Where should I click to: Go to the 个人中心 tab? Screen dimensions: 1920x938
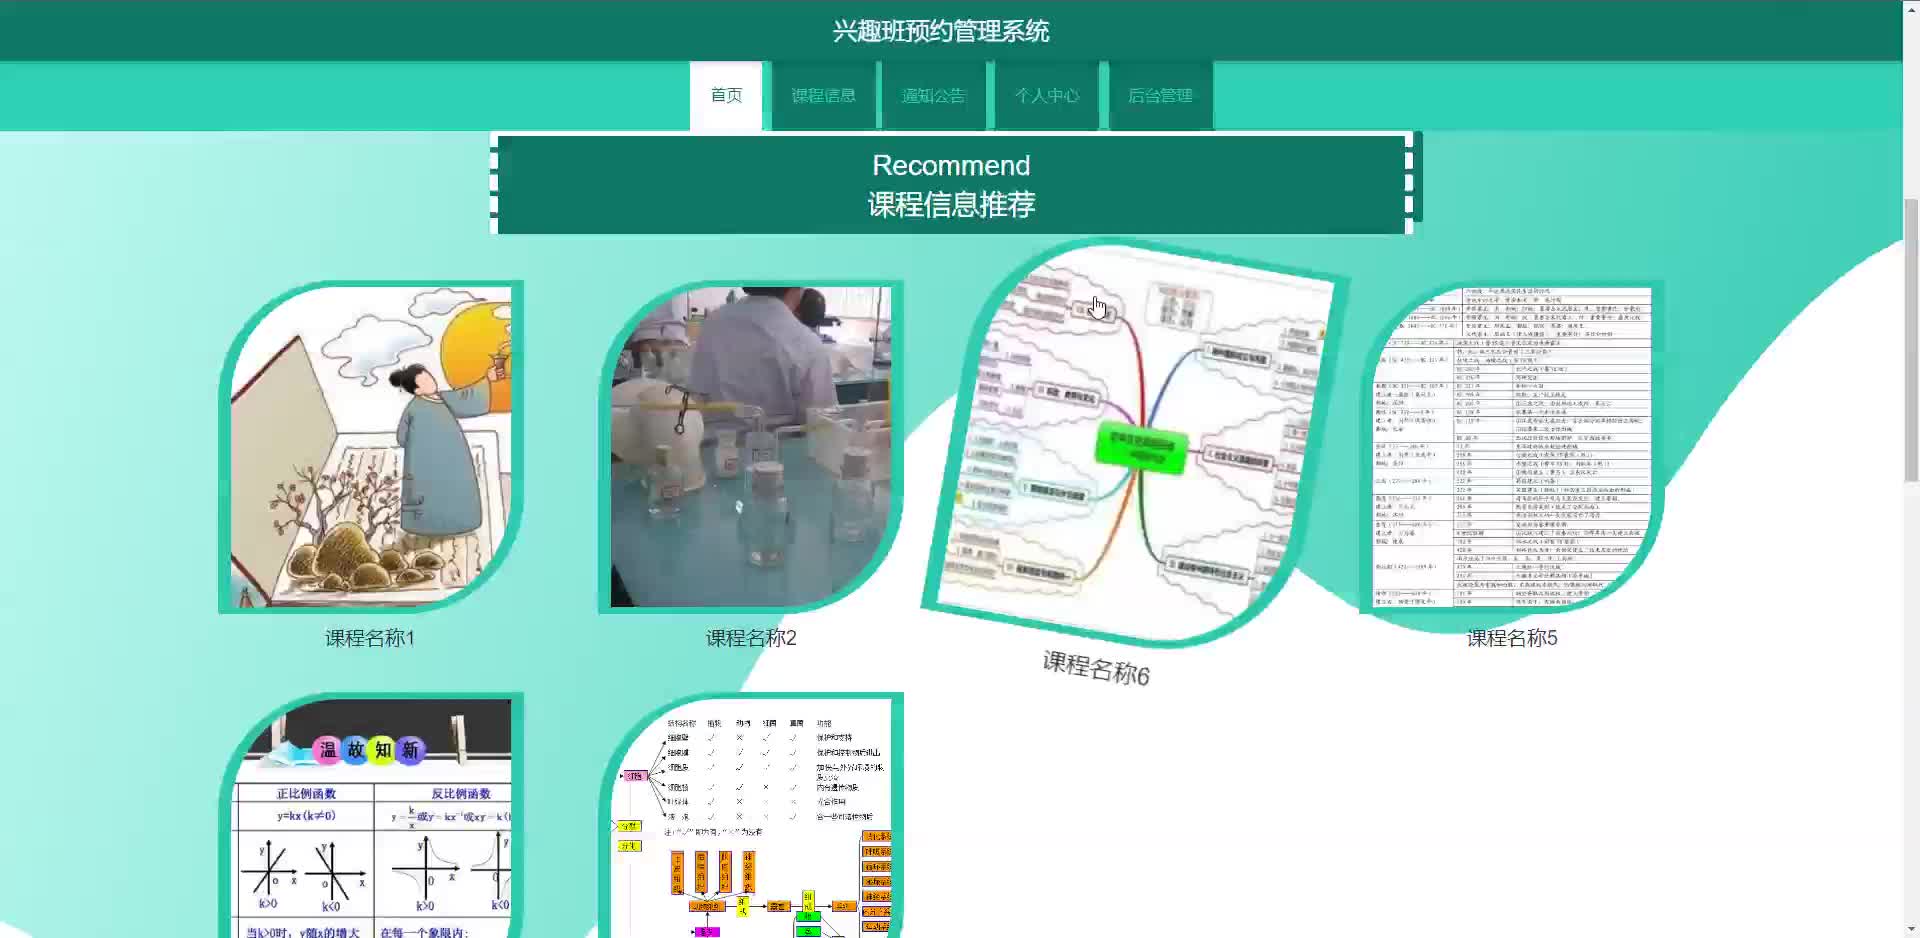1047,96
